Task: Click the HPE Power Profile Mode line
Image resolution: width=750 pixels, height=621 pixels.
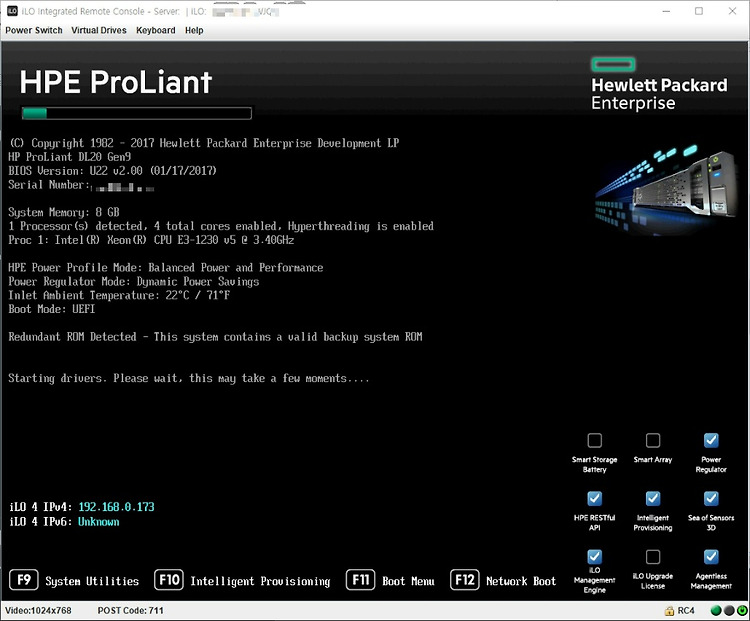Action: [x=165, y=267]
